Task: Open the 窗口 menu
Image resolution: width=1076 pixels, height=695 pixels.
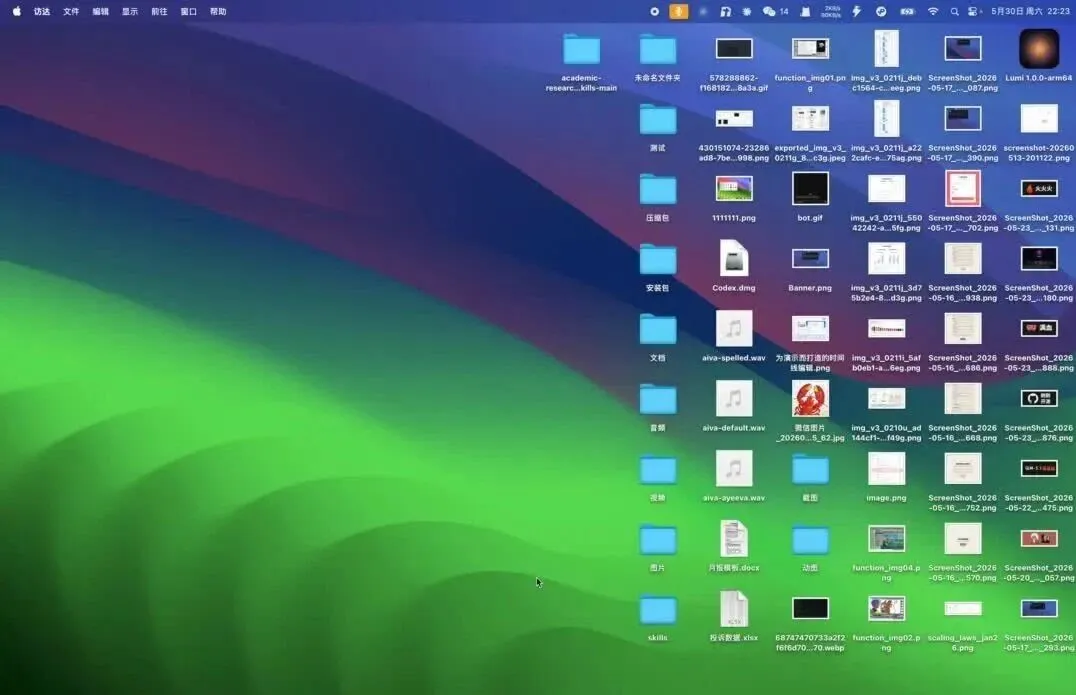Action: pyautogui.click(x=189, y=12)
